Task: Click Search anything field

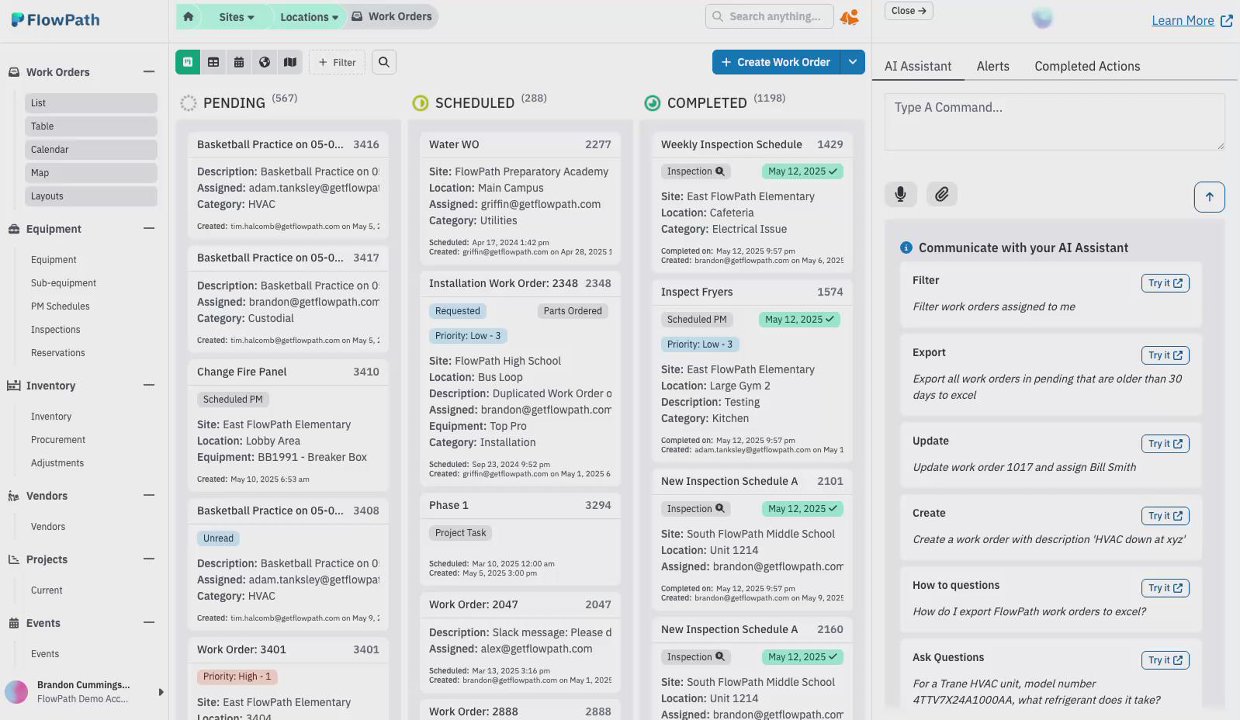Action: click(770, 16)
